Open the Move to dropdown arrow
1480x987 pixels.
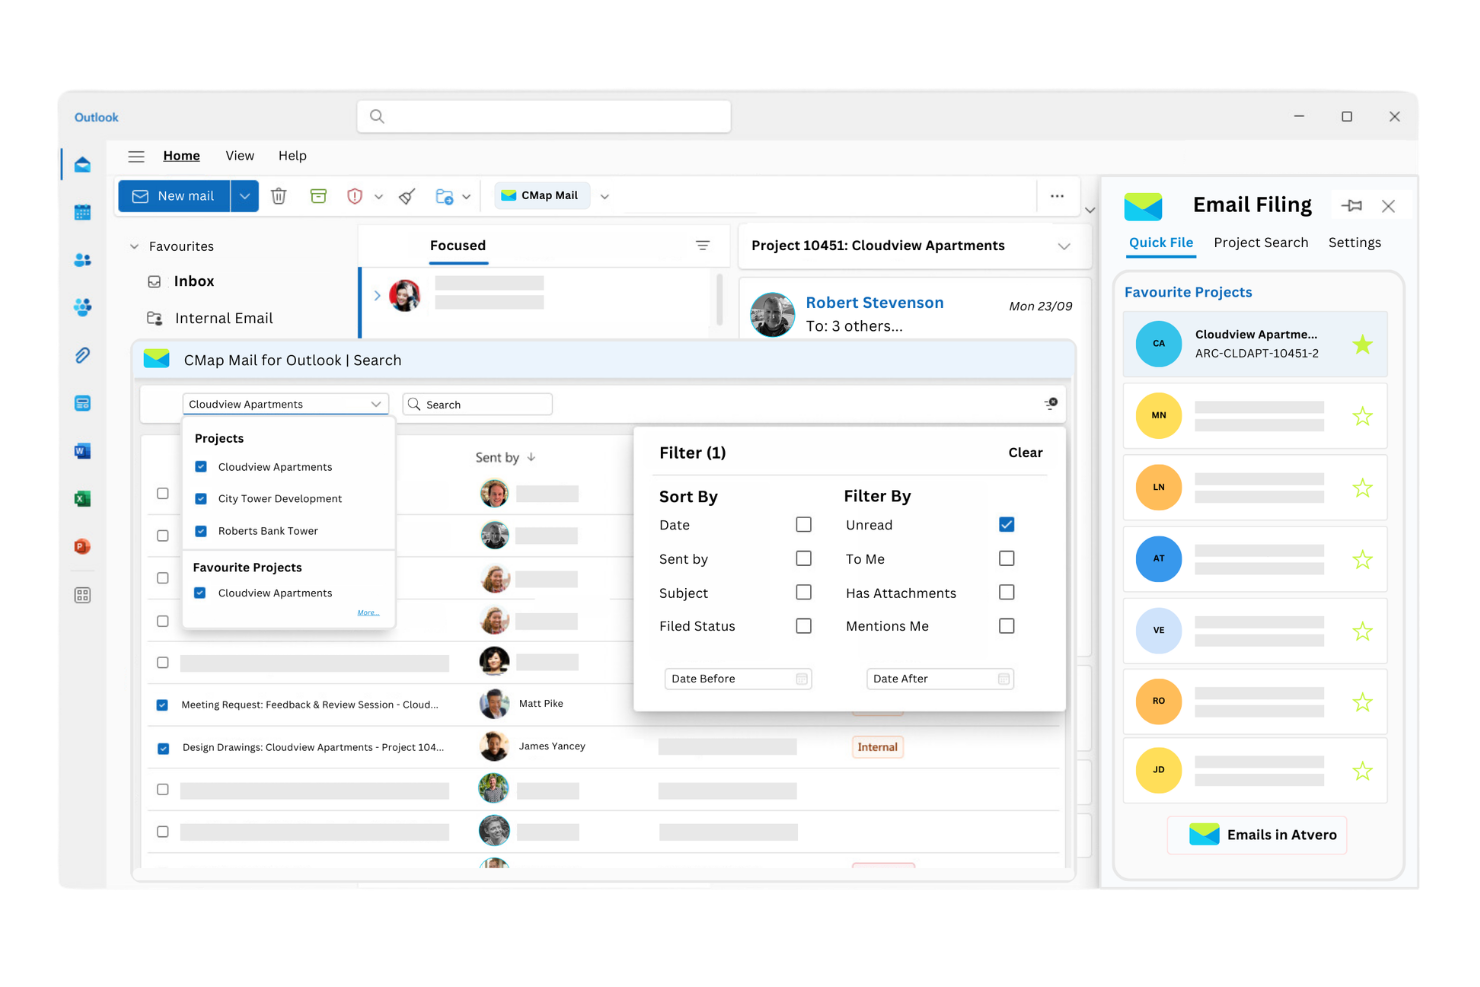coord(466,197)
